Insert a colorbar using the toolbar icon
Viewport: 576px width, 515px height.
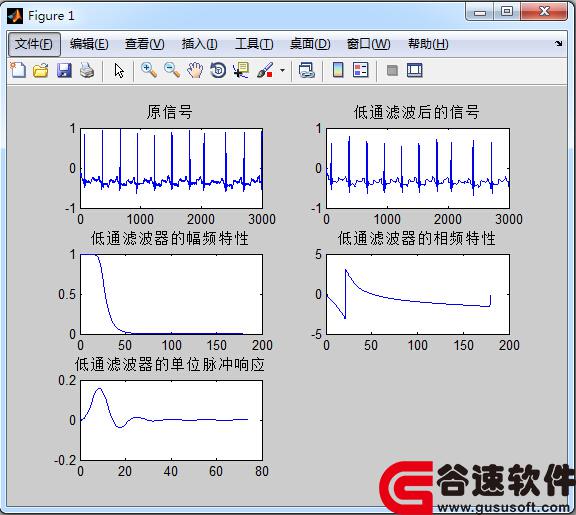338,70
